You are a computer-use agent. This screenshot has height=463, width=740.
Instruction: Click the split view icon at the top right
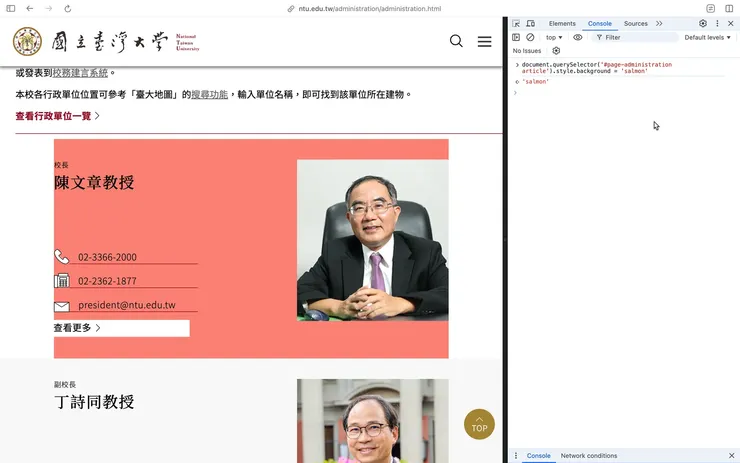(x=729, y=8)
